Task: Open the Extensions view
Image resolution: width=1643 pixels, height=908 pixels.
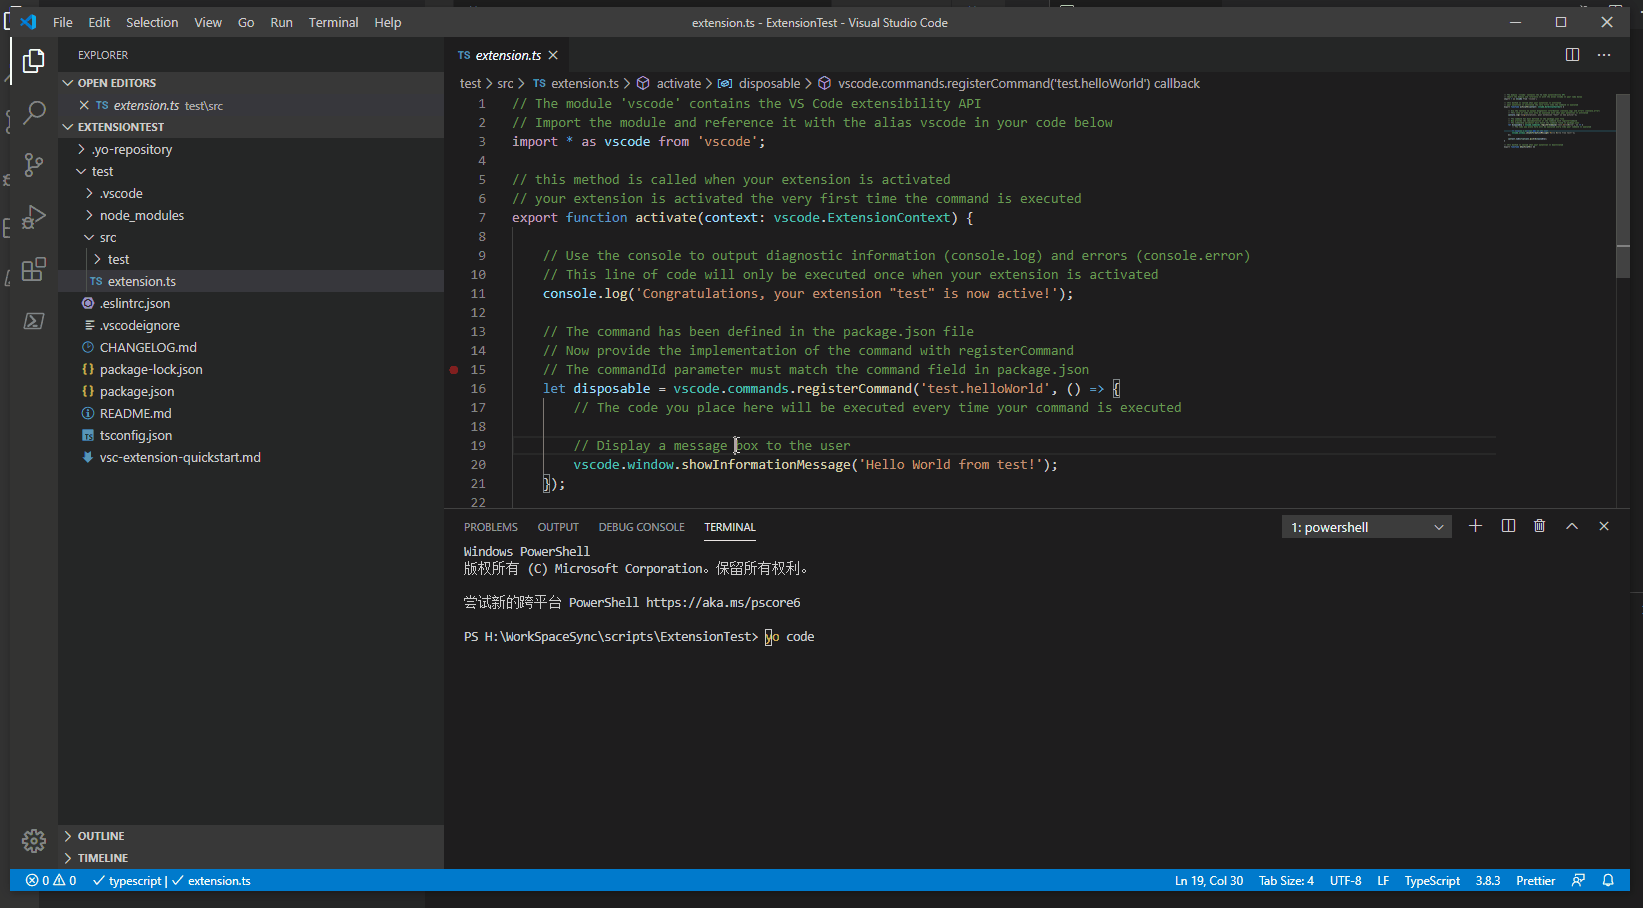Action: 34,269
